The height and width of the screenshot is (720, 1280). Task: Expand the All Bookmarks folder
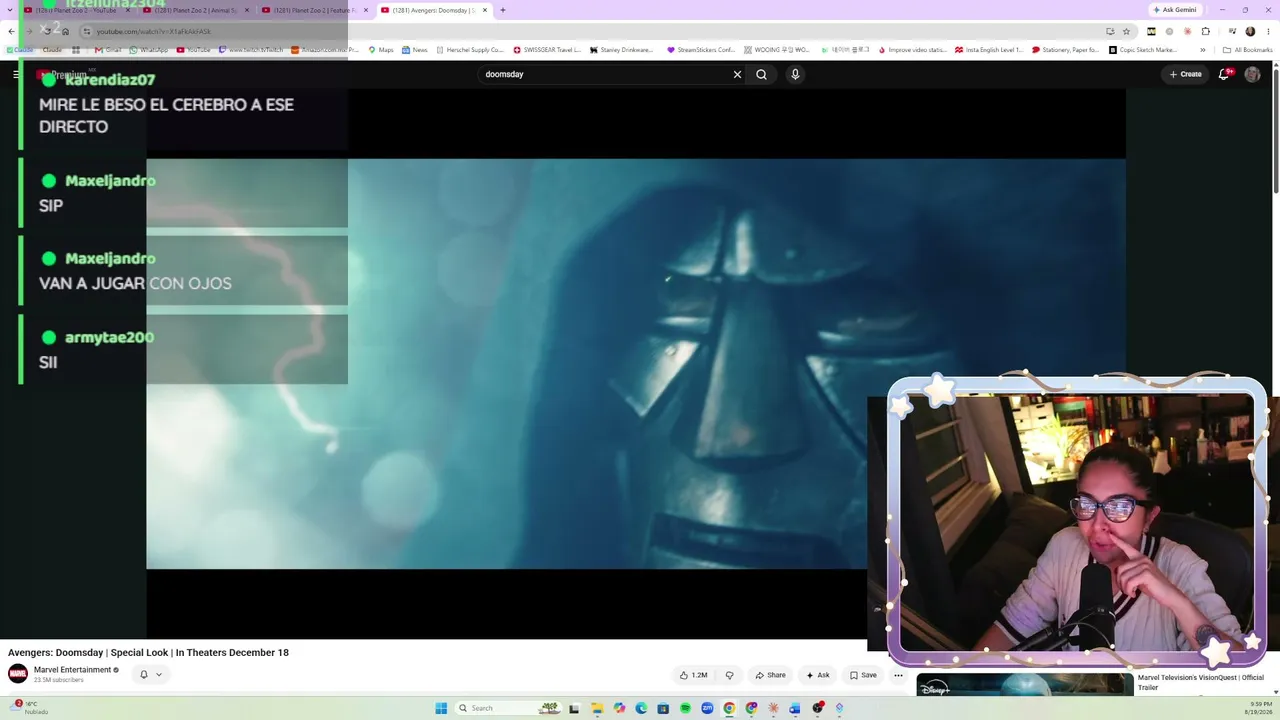pos(1248,50)
